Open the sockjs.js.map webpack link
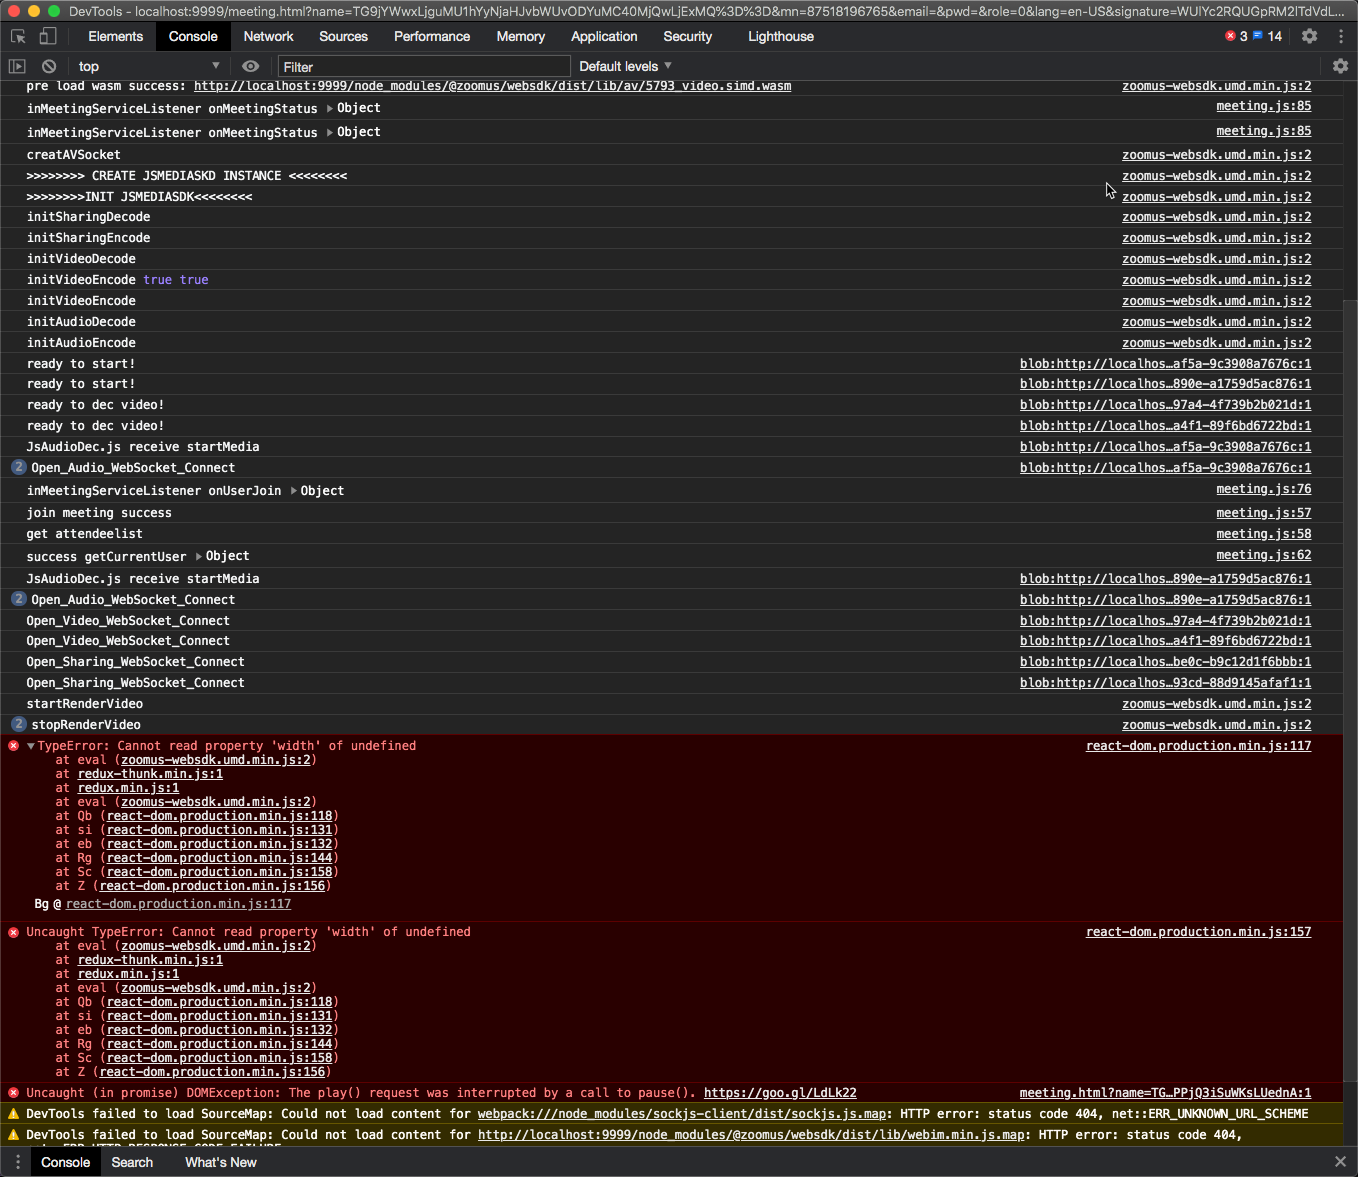This screenshot has height=1177, width=1358. (x=682, y=1114)
